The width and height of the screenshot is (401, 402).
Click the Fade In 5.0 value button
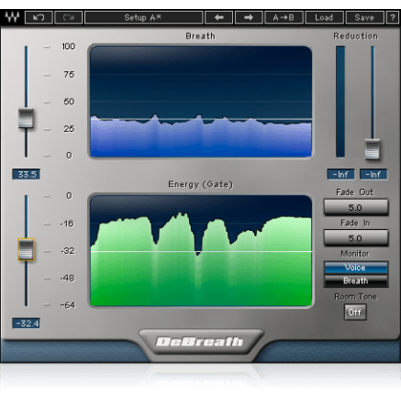356,238
